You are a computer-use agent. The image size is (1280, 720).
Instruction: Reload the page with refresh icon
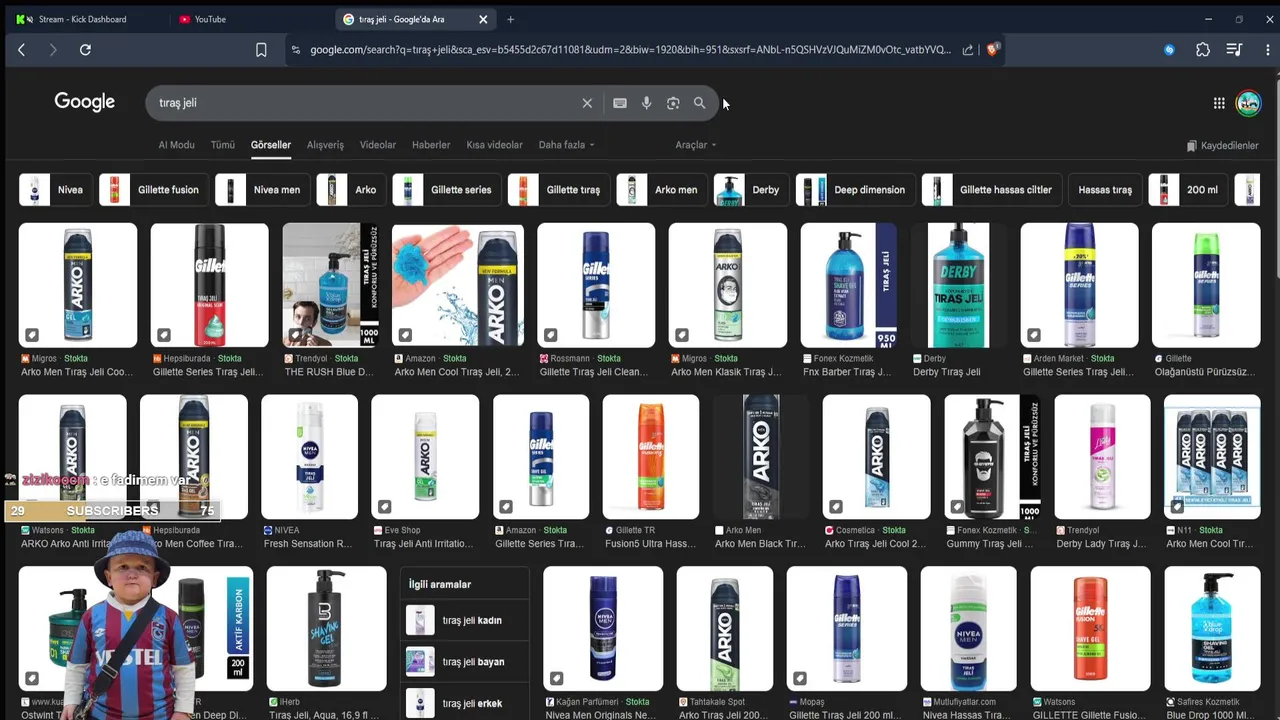(85, 50)
